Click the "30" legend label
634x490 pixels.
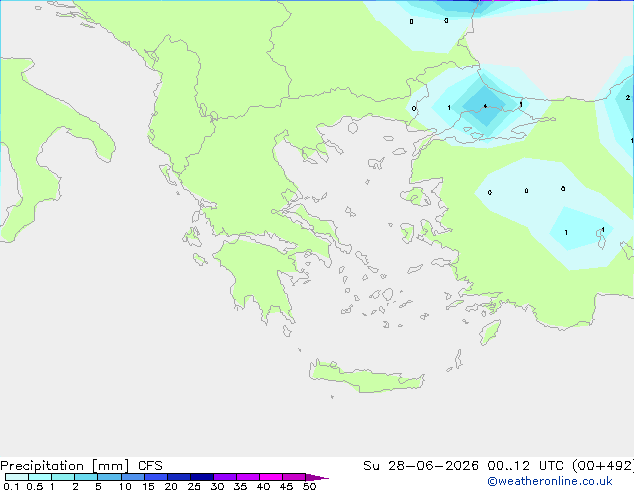pyautogui.click(x=217, y=486)
